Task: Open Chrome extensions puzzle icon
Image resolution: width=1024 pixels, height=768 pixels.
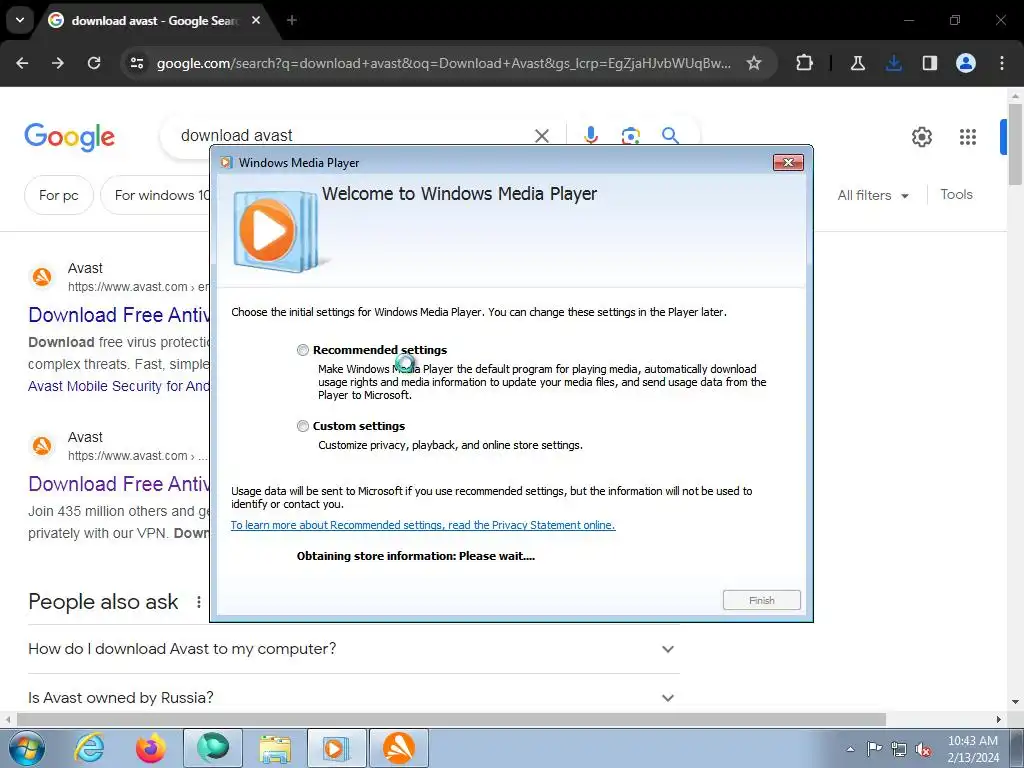Action: pyautogui.click(x=805, y=63)
